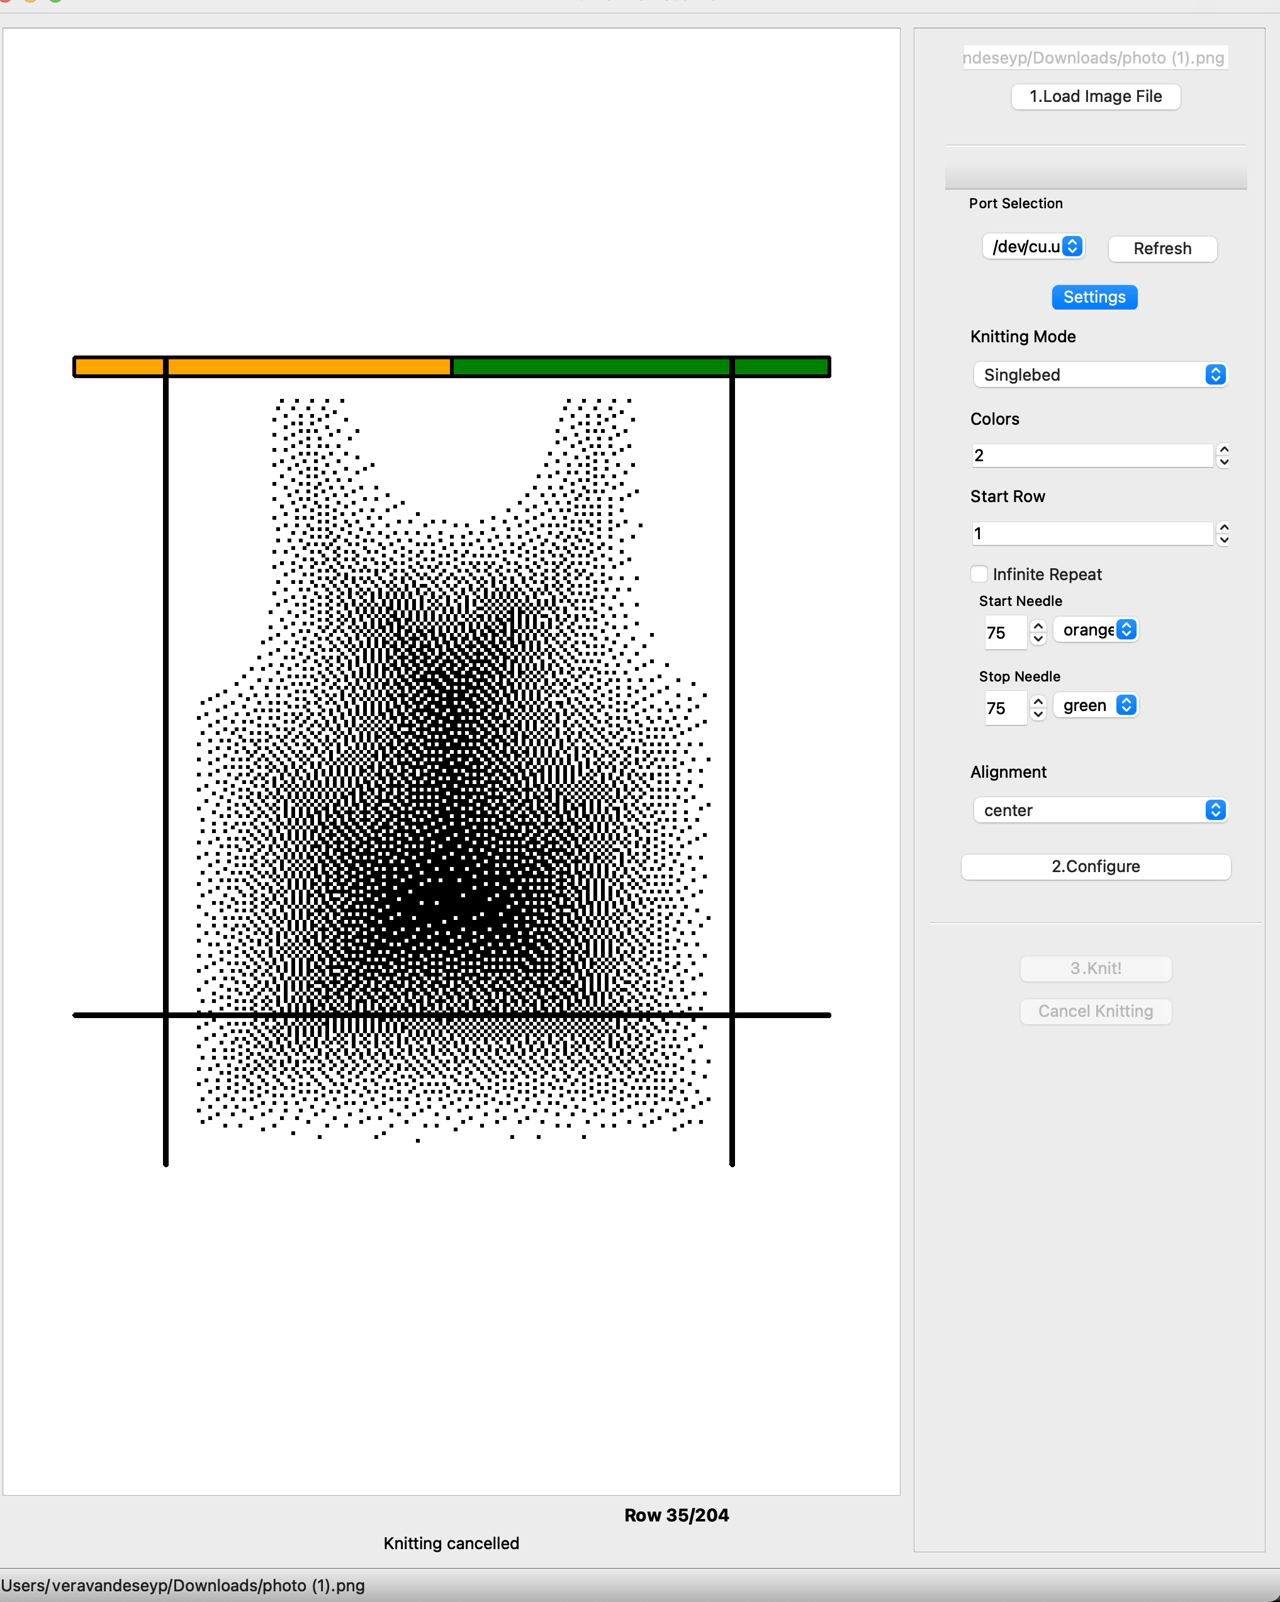Expand the Knitting Mode Singlebed dropdown
This screenshot has width=1280, height=1602.
(1099, 375)
